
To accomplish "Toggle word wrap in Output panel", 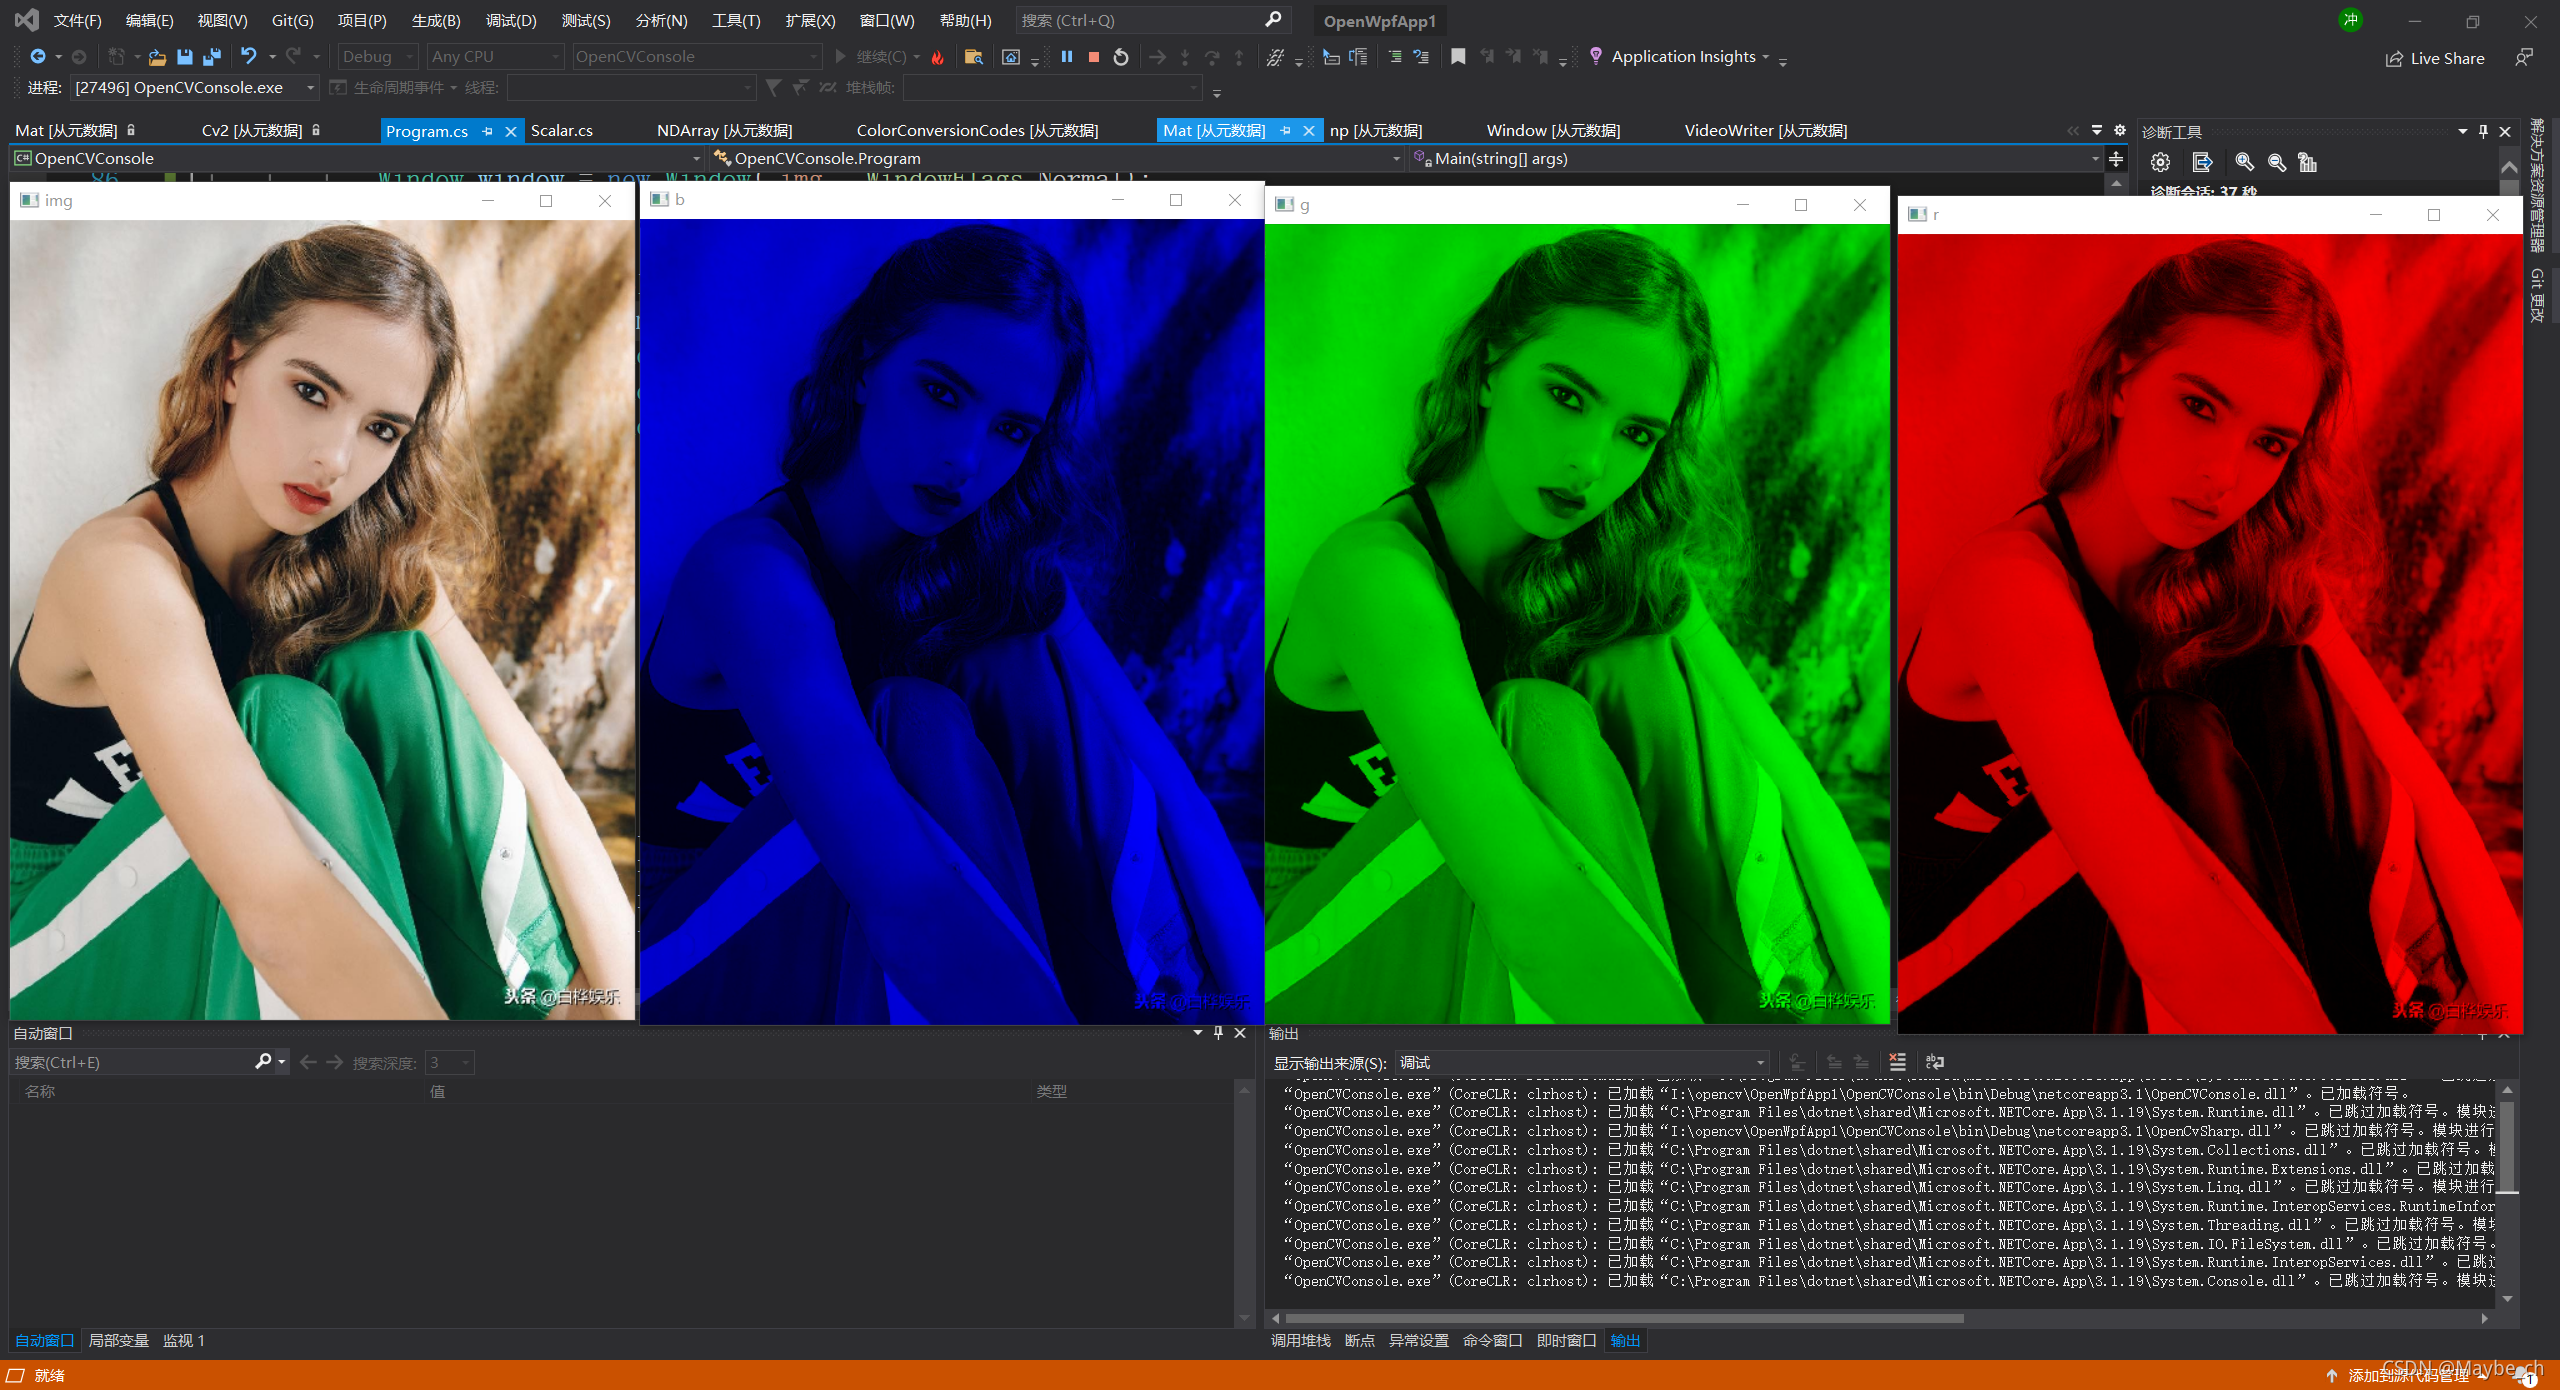I will point(1935,1062).
